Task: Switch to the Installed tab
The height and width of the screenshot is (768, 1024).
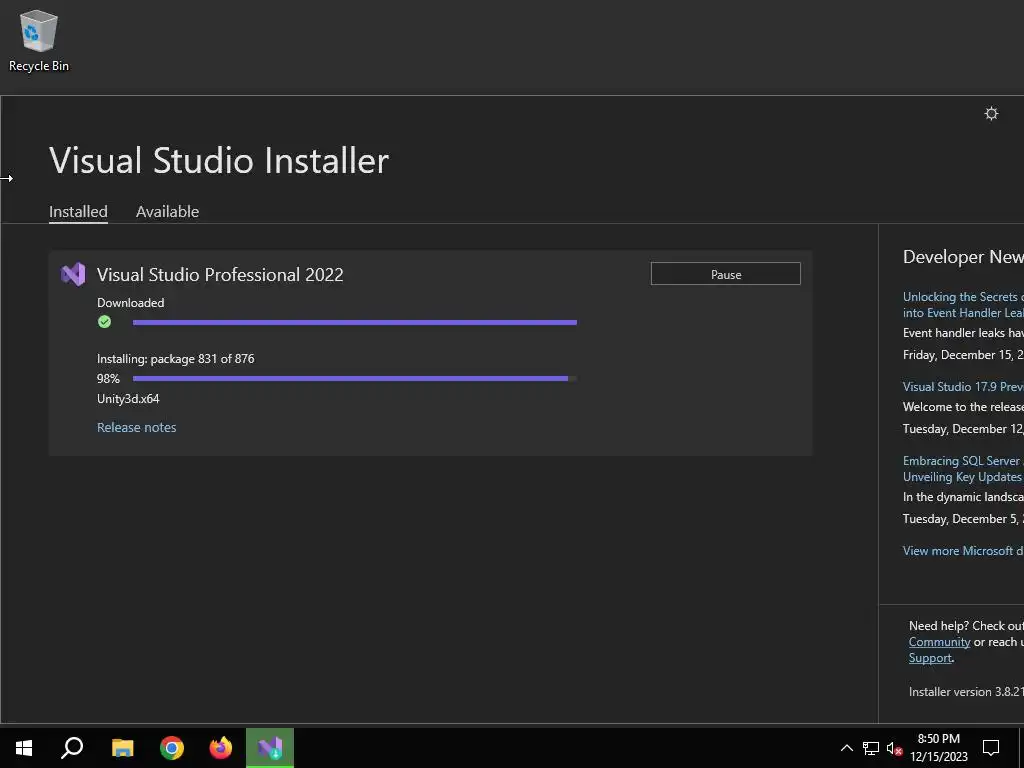Action: point(78,212)
